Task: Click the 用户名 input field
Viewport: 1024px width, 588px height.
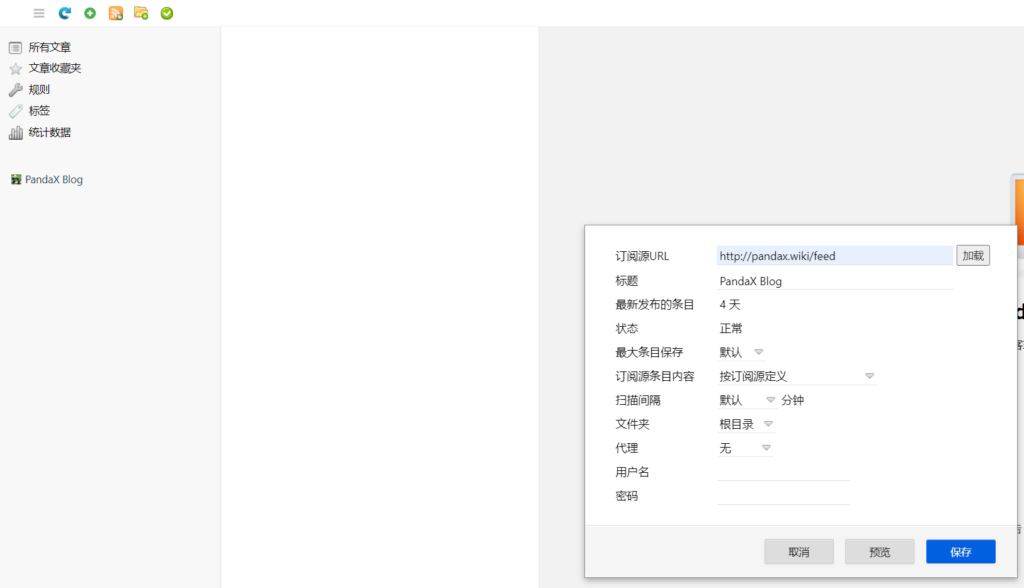Action: point(783,472)
